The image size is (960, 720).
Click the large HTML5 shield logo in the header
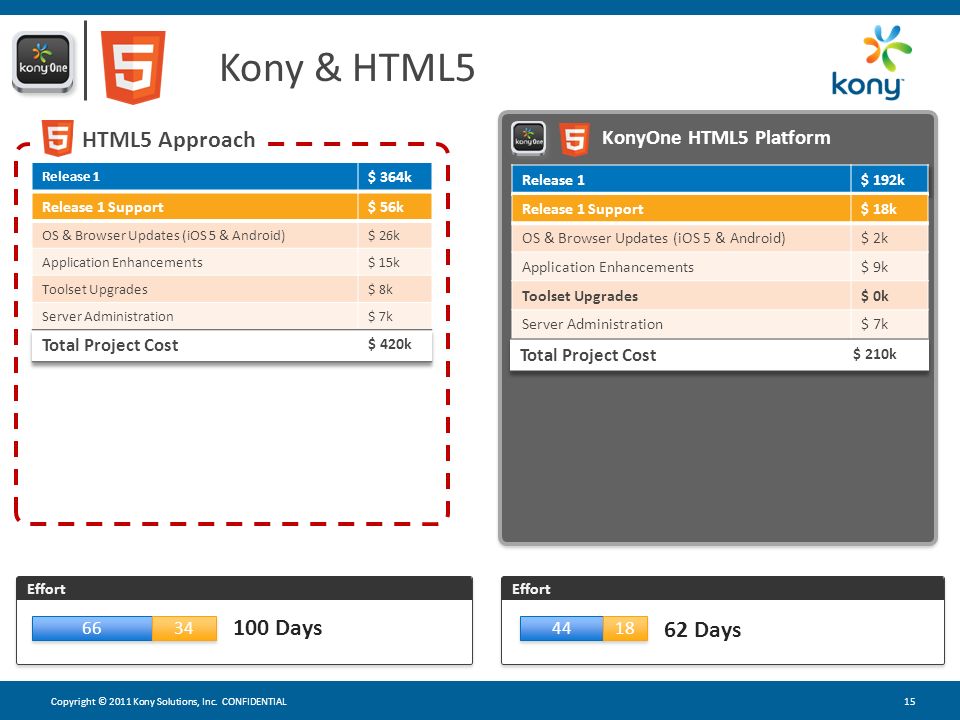[133, 67]
